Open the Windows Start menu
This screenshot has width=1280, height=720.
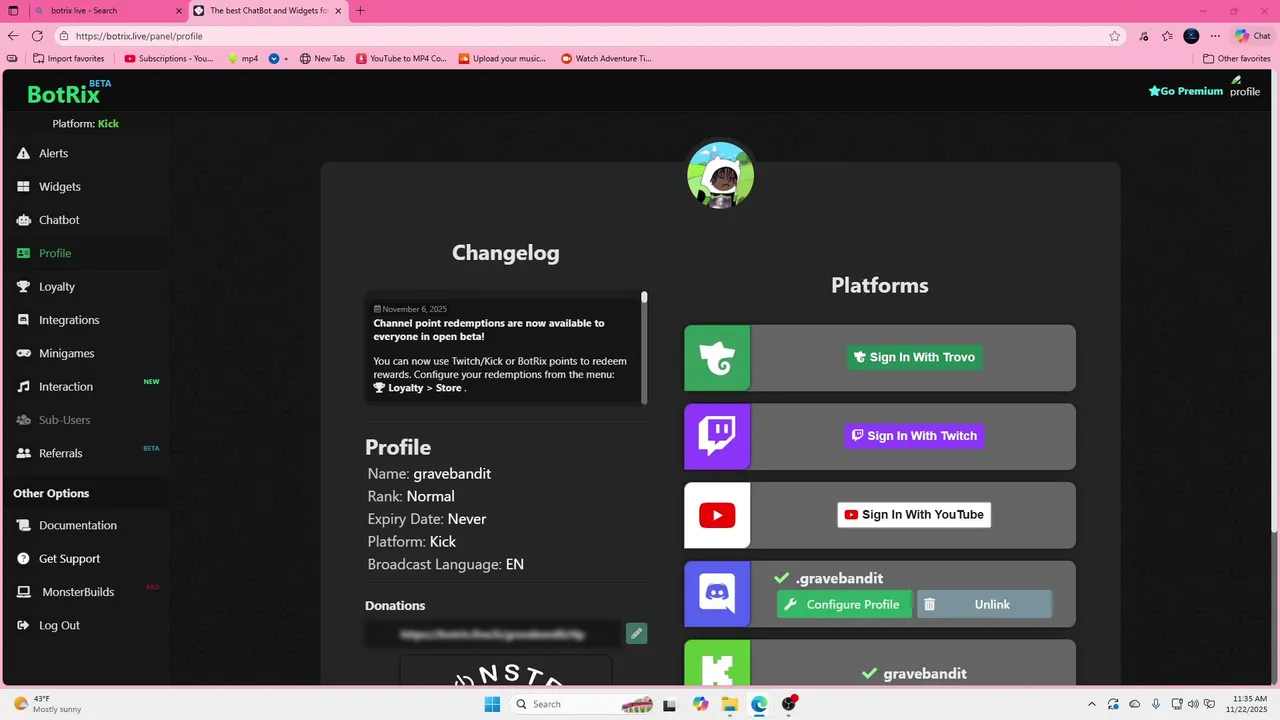[492, 704]
